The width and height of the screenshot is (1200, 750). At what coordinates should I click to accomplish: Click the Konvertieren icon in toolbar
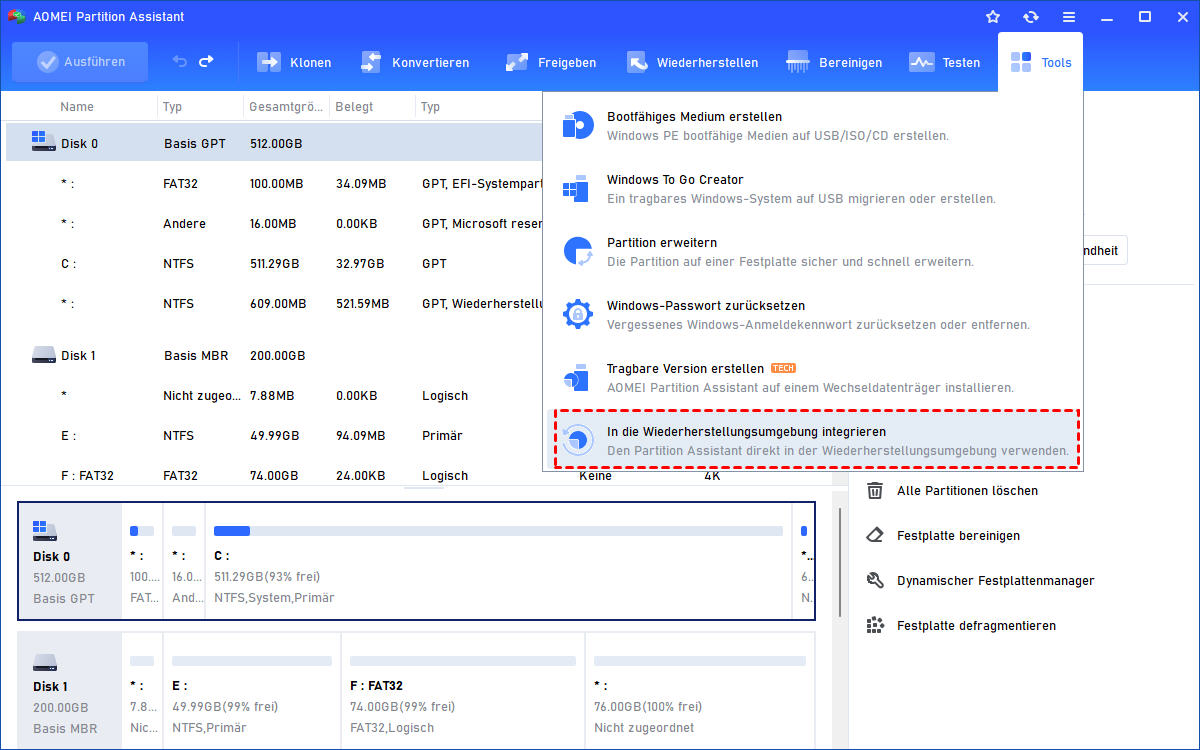pos(371,62)
